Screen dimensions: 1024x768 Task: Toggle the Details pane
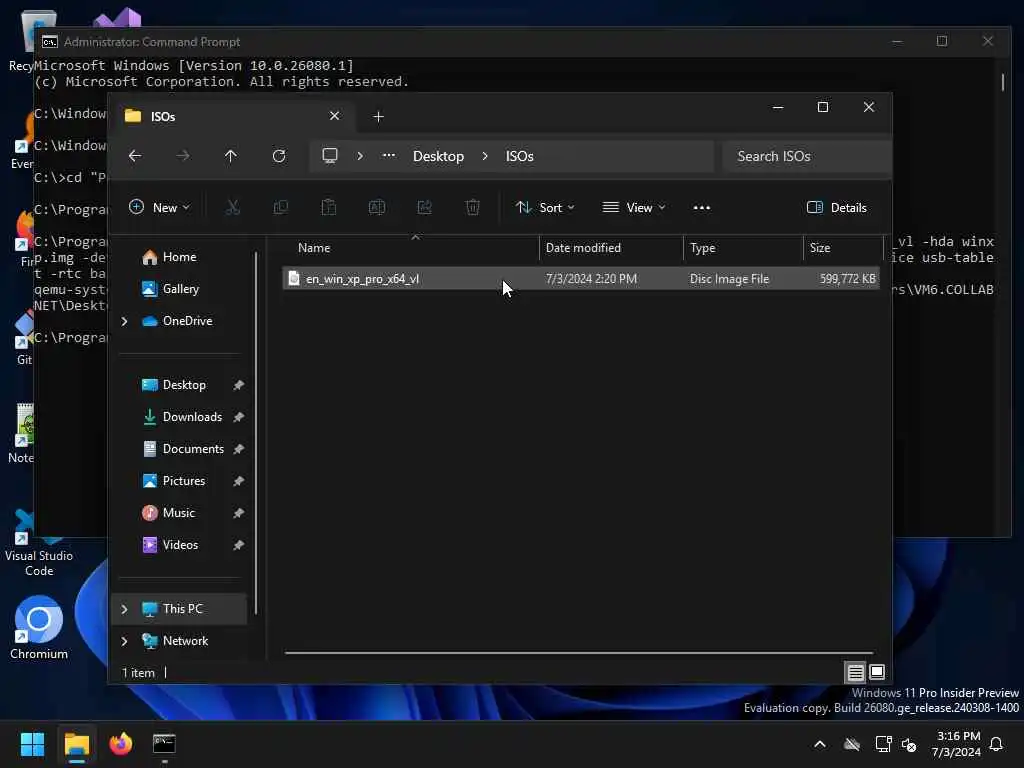click(x=837, y=208)
